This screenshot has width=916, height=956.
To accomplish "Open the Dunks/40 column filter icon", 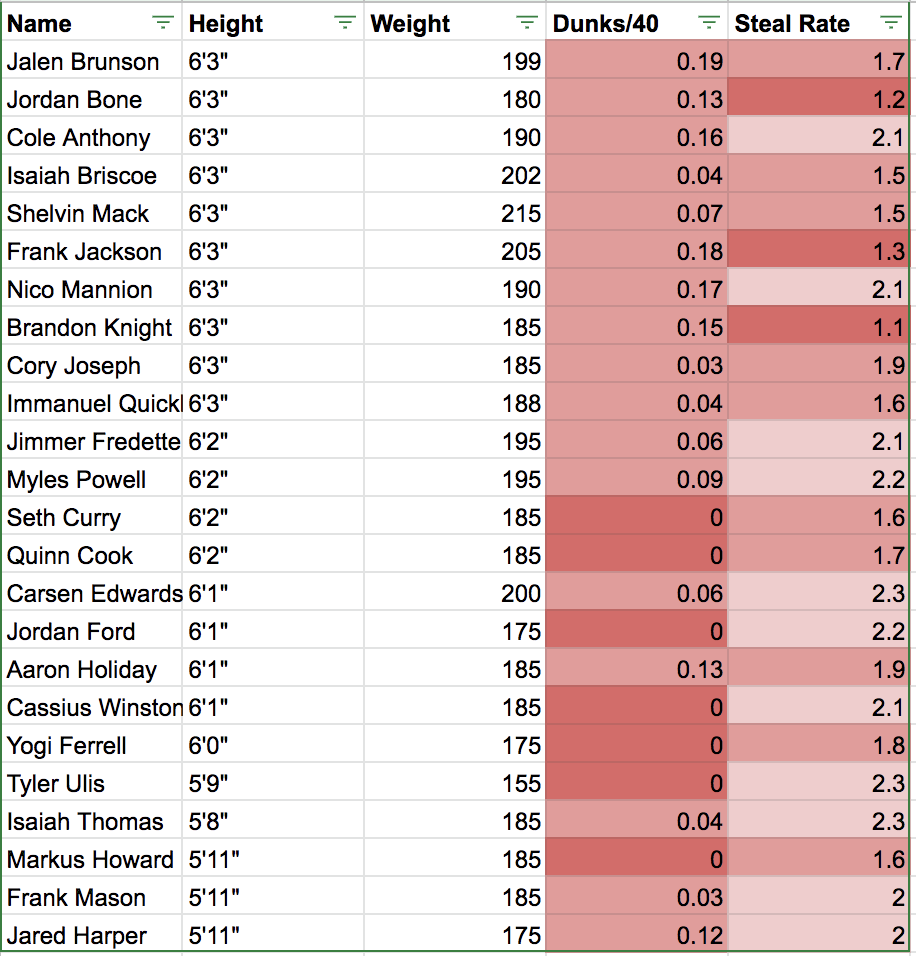I will [x=709, y=23].
